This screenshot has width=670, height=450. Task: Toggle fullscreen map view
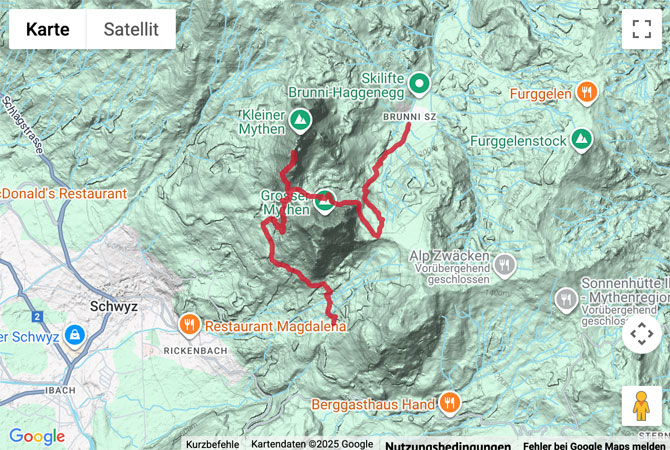pos(641,29)
